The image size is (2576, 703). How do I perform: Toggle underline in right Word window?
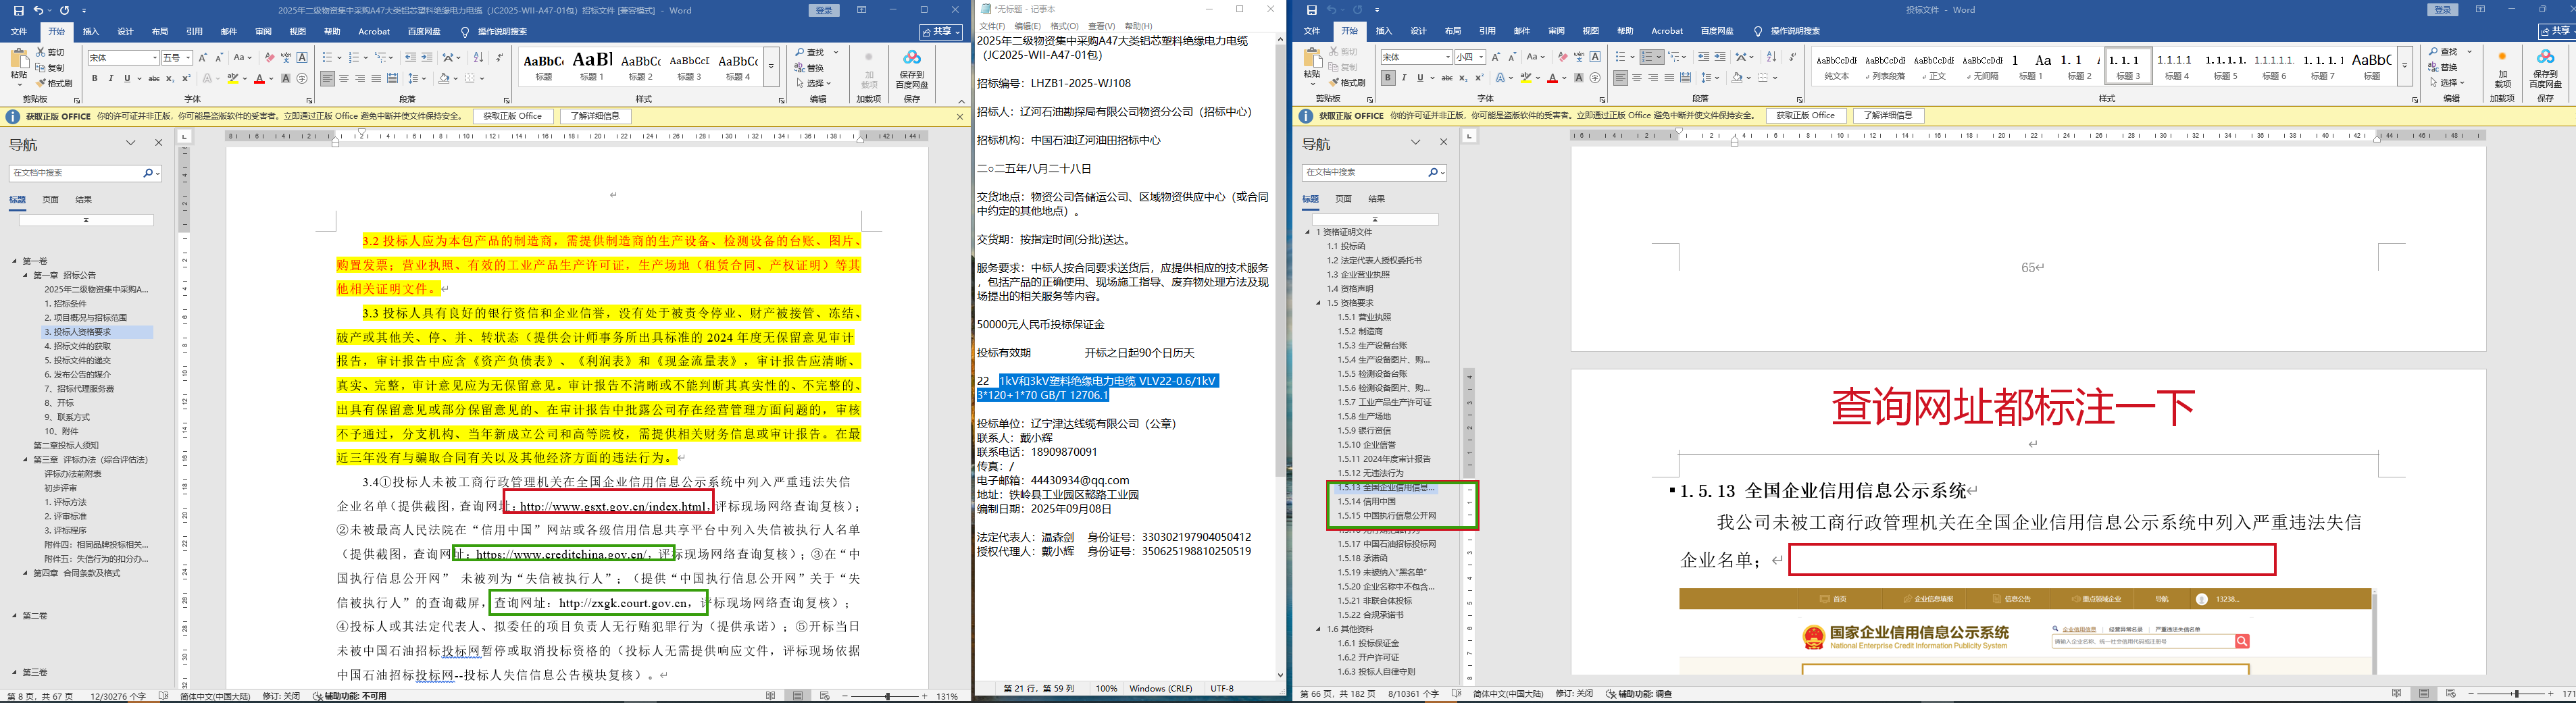point(1420,78)
